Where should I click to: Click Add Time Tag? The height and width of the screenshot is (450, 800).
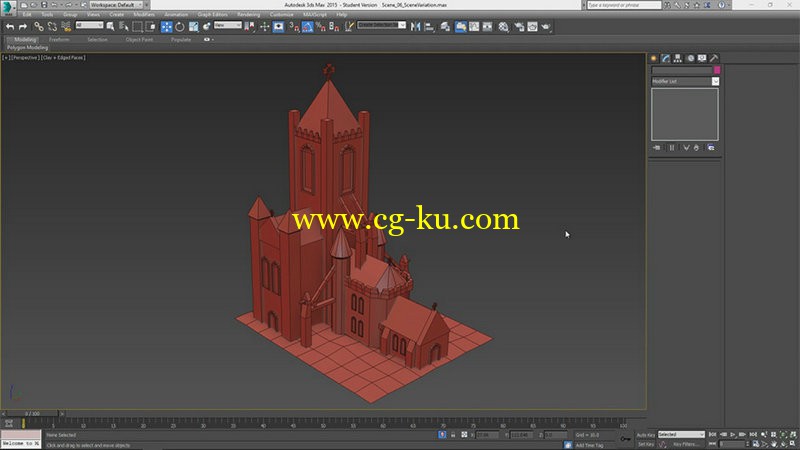click(x=589, y=445)
